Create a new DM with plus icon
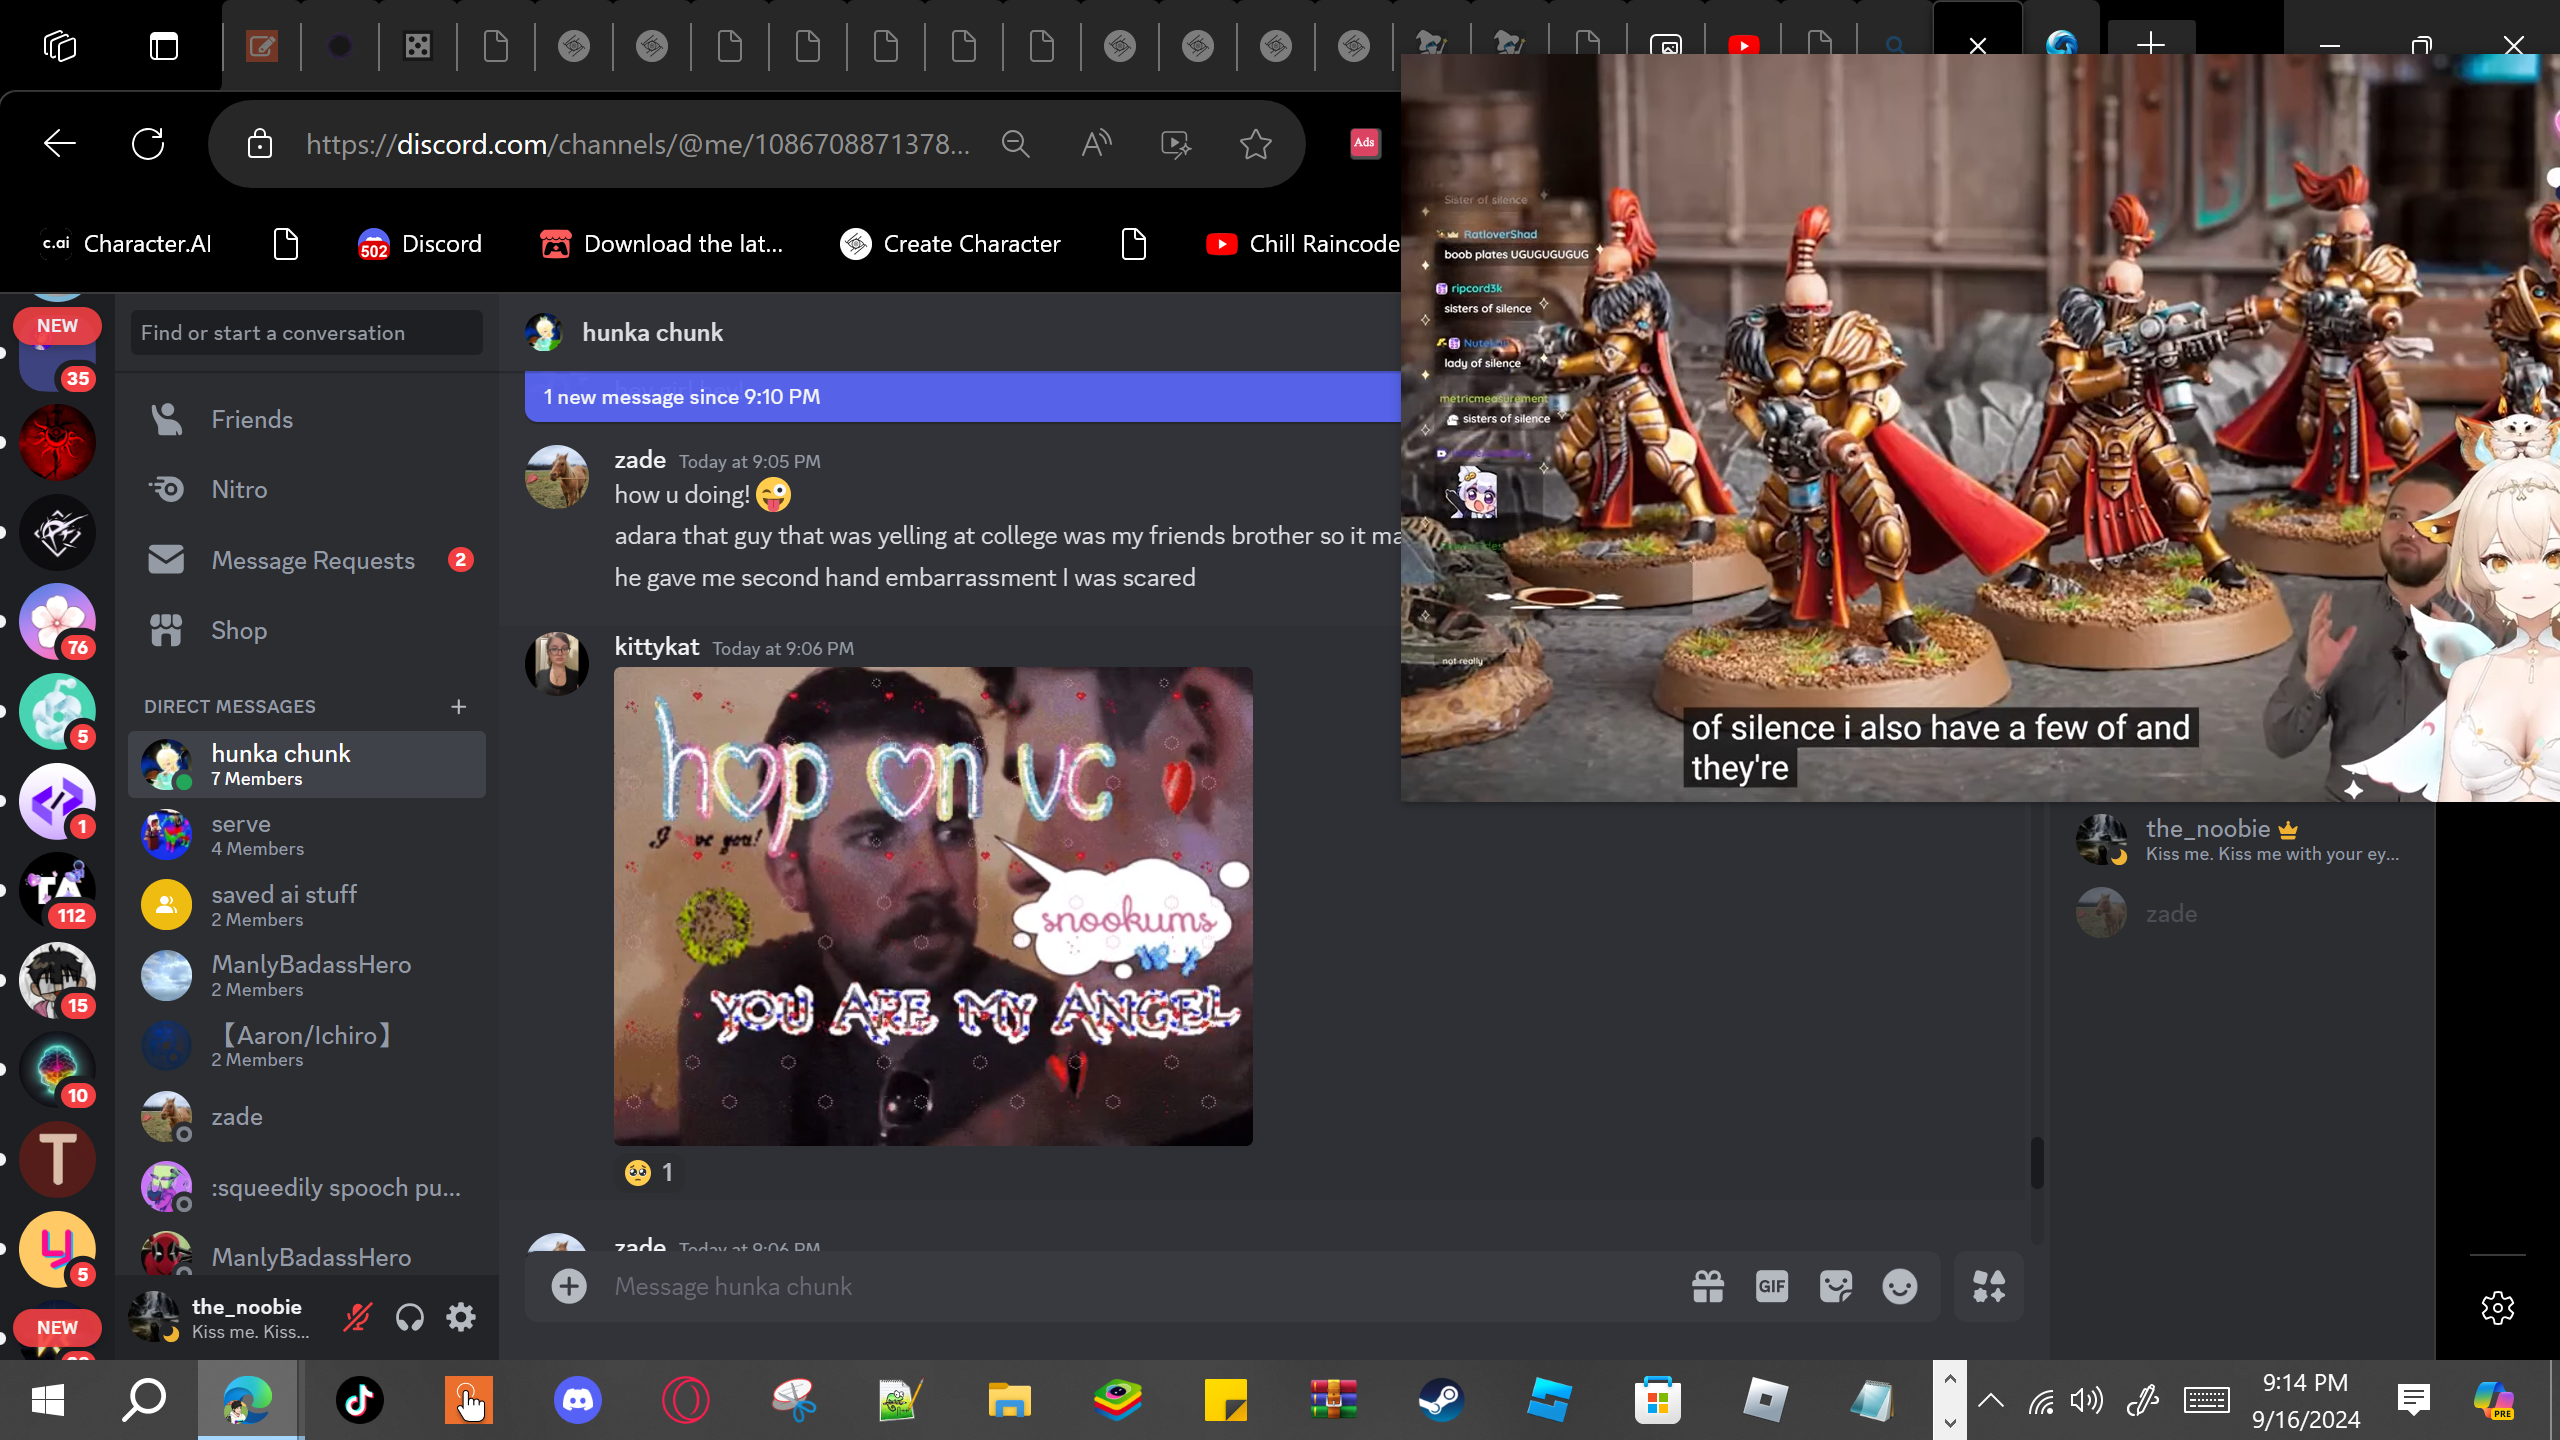 click(459, 707)
